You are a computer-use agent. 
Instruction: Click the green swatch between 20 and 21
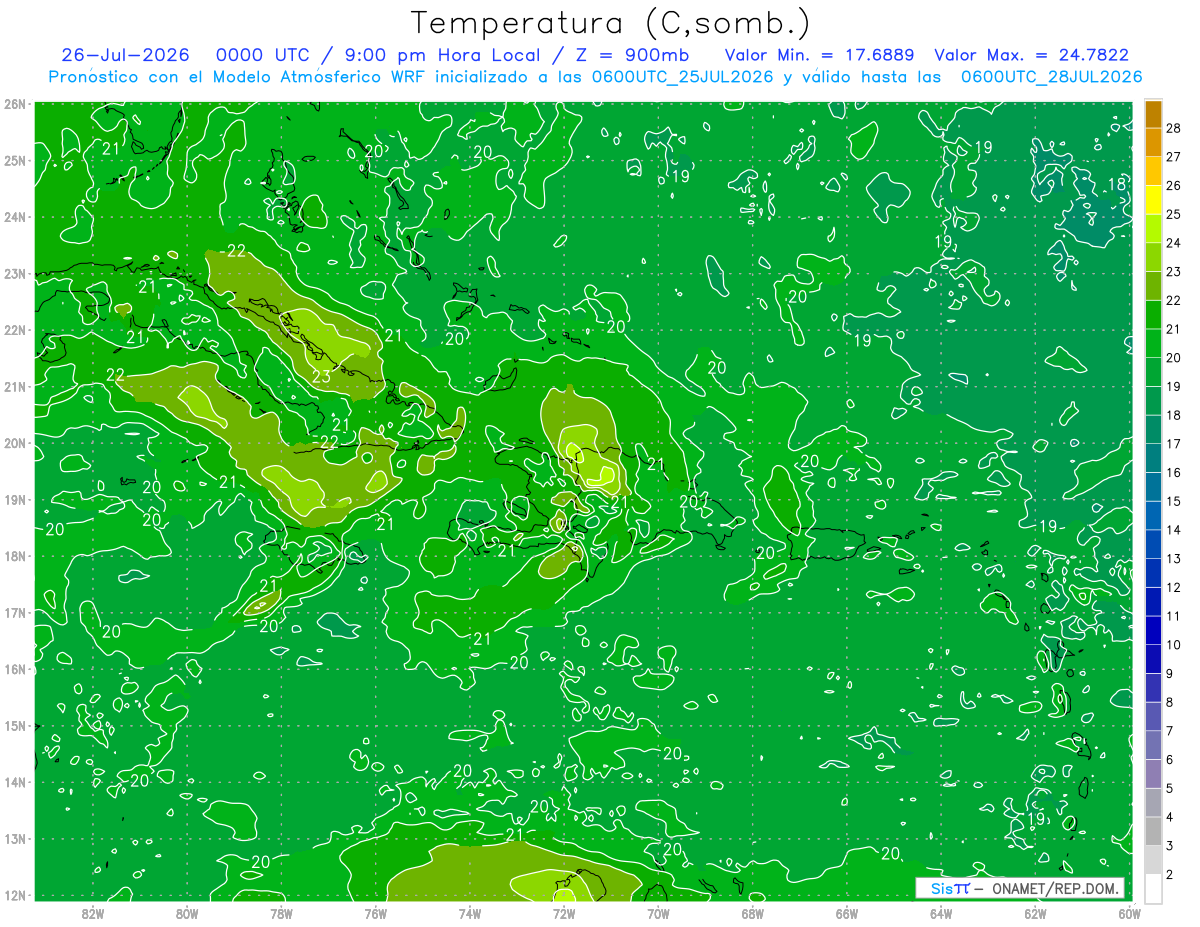[1153, 344]
